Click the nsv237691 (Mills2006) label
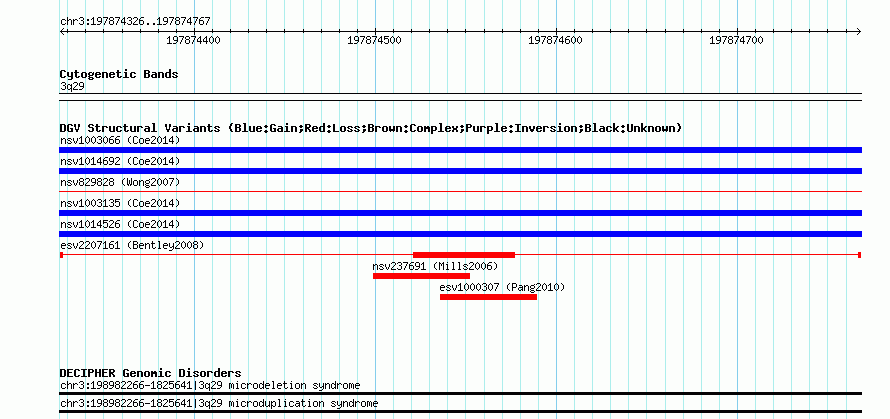890x419 pixels. [435, 266]
